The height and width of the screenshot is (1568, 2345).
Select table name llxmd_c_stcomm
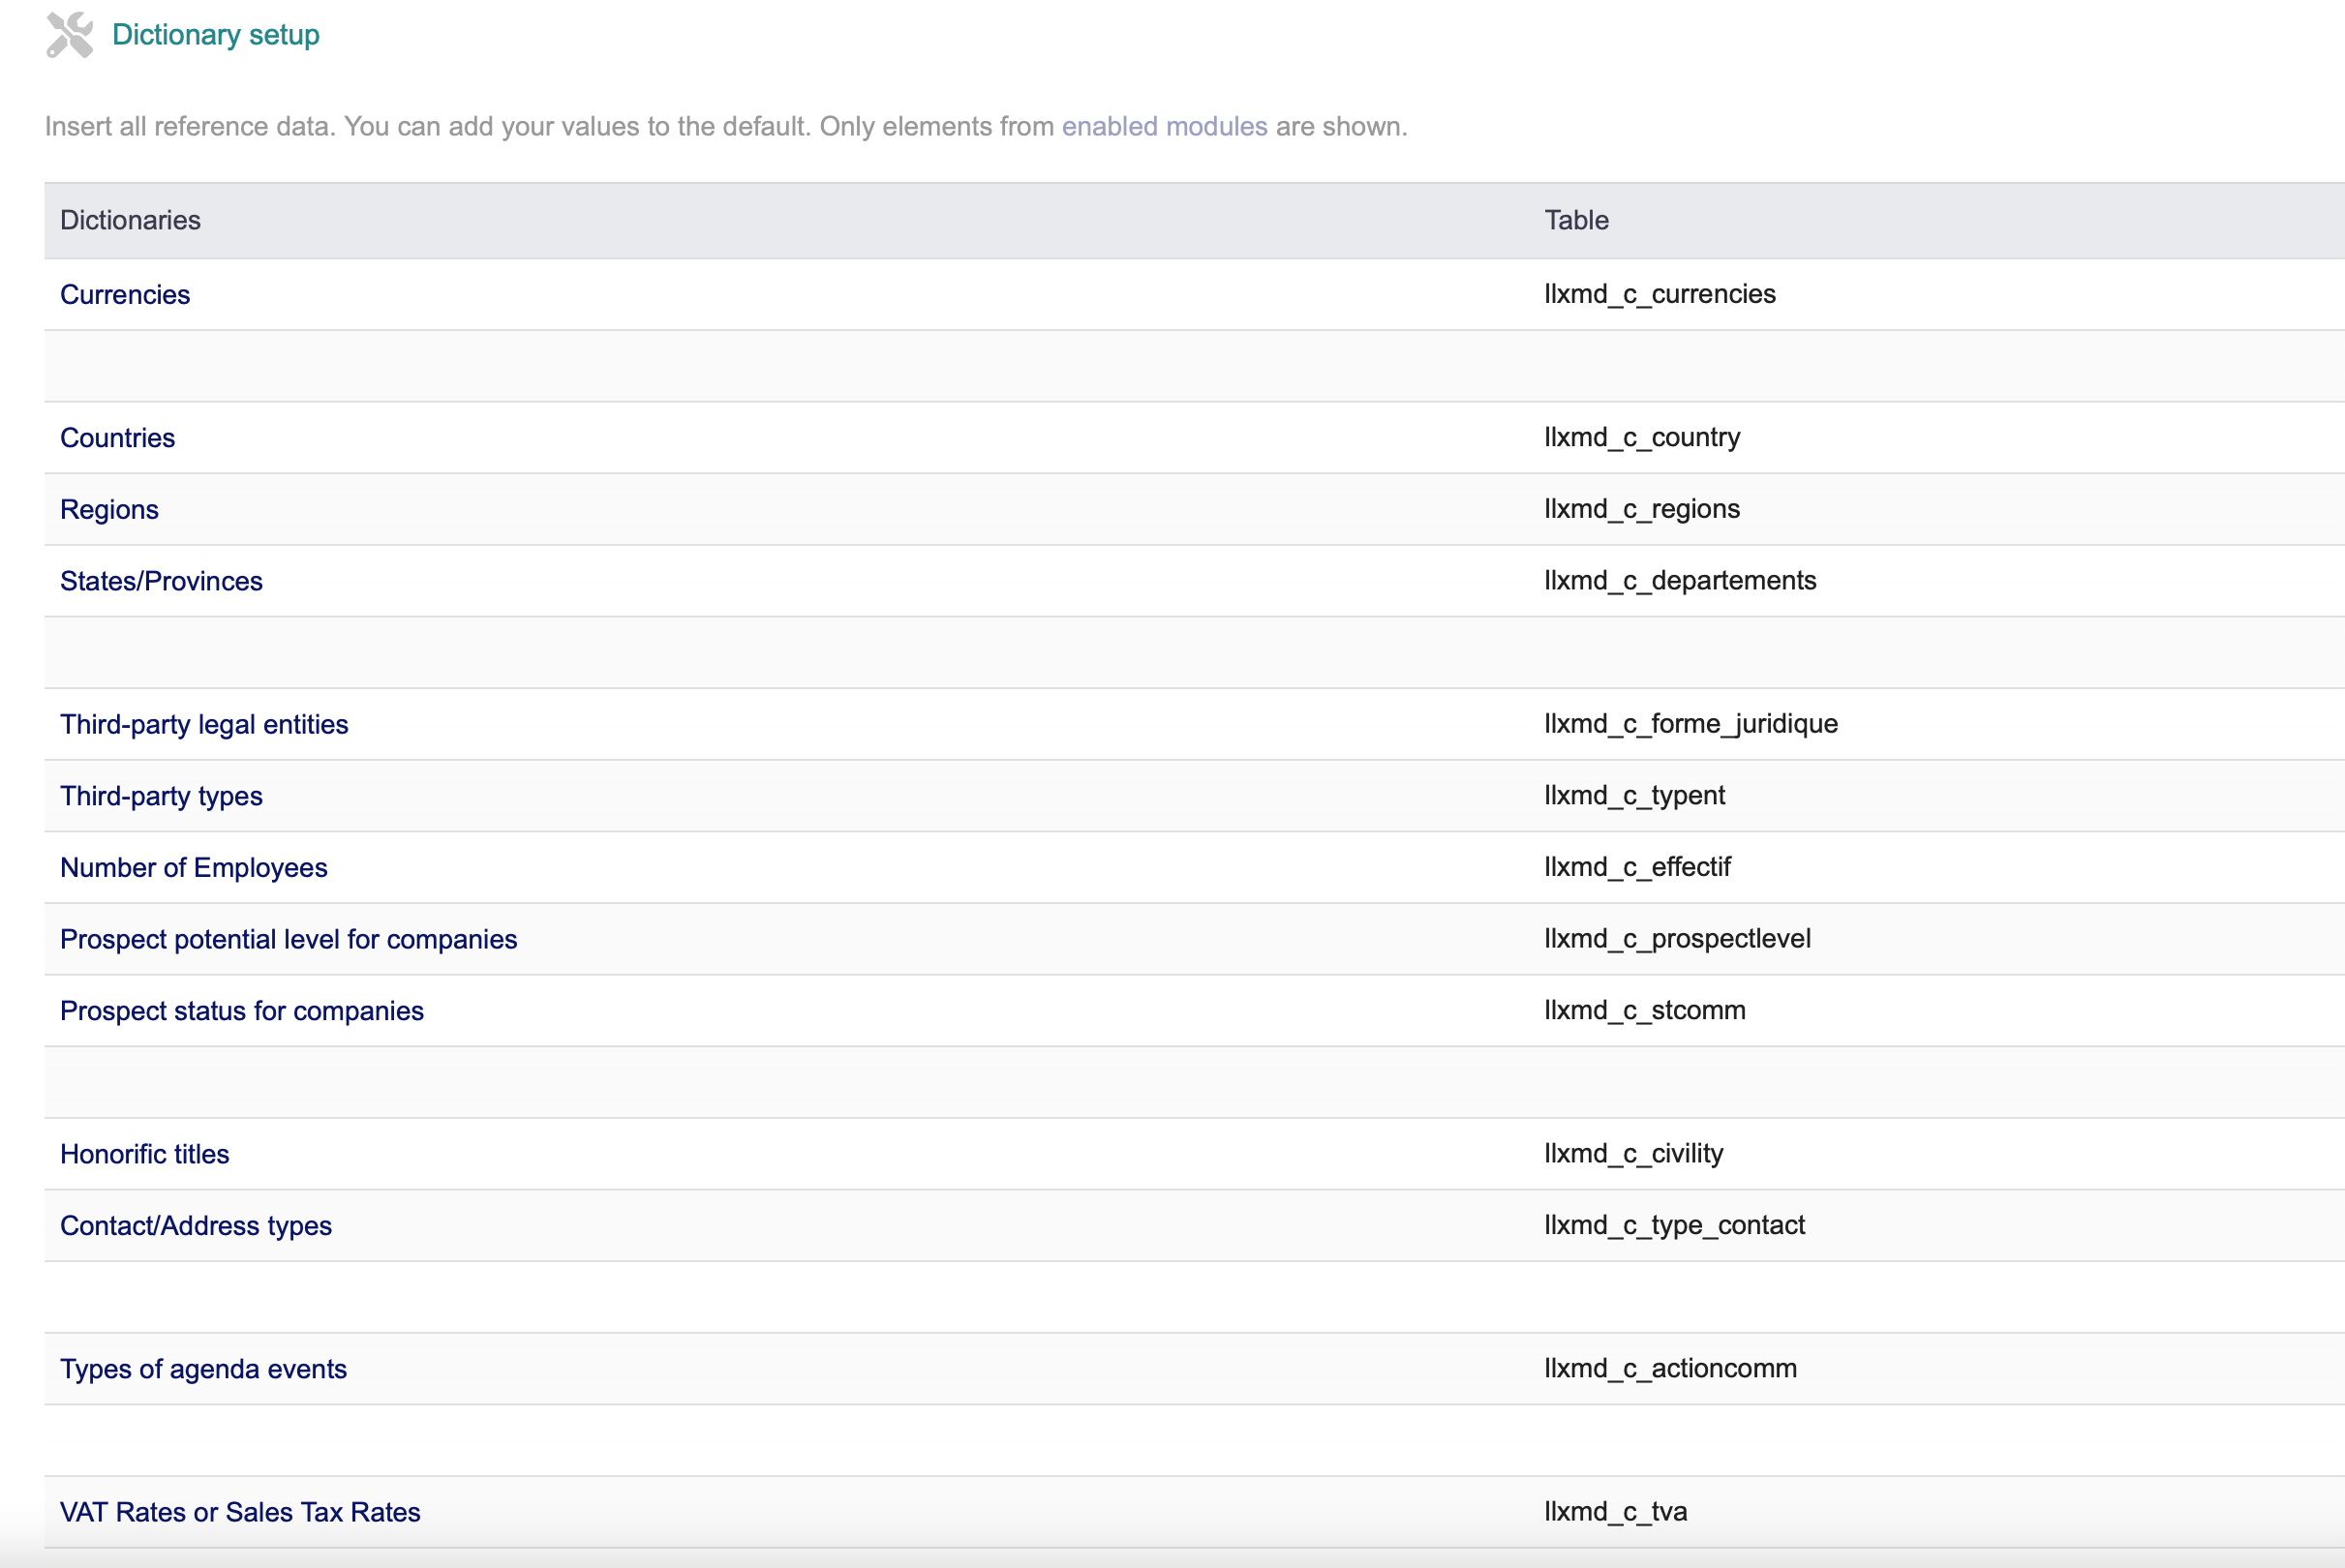1645,1011
